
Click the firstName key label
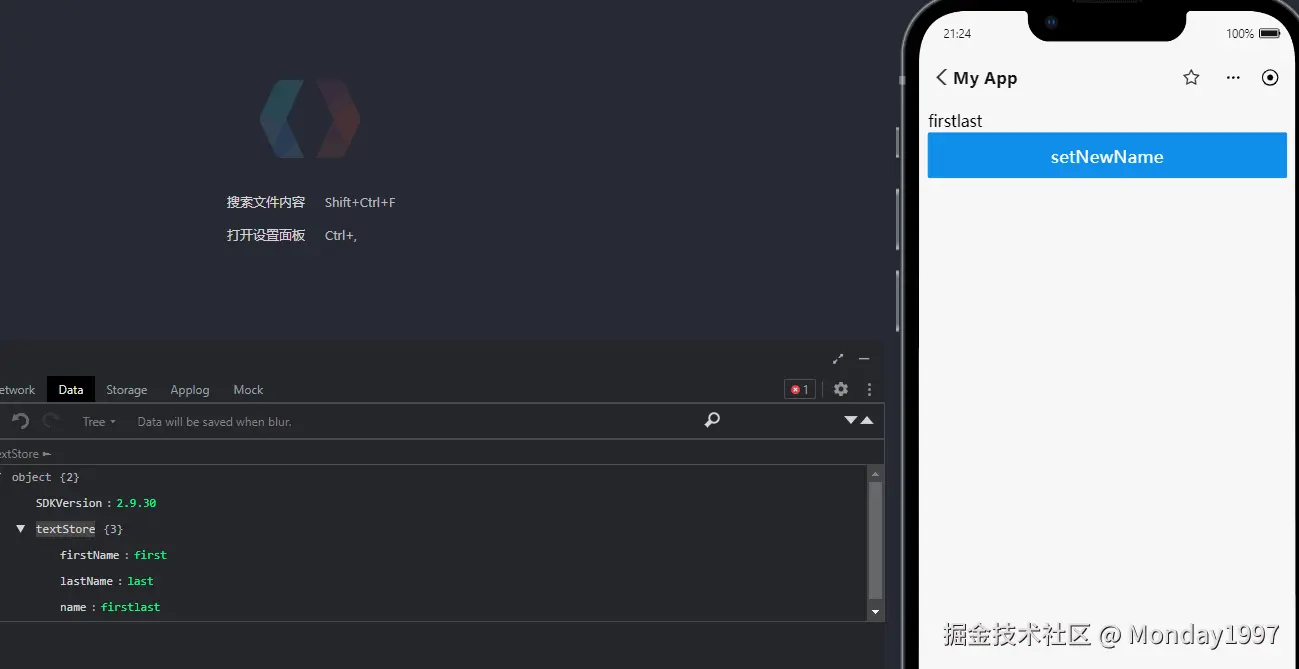(89, 555)
